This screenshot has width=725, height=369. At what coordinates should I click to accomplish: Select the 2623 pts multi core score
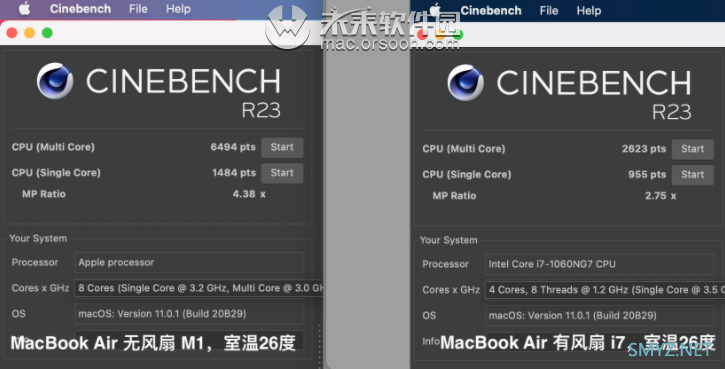(x=644, y=149)
